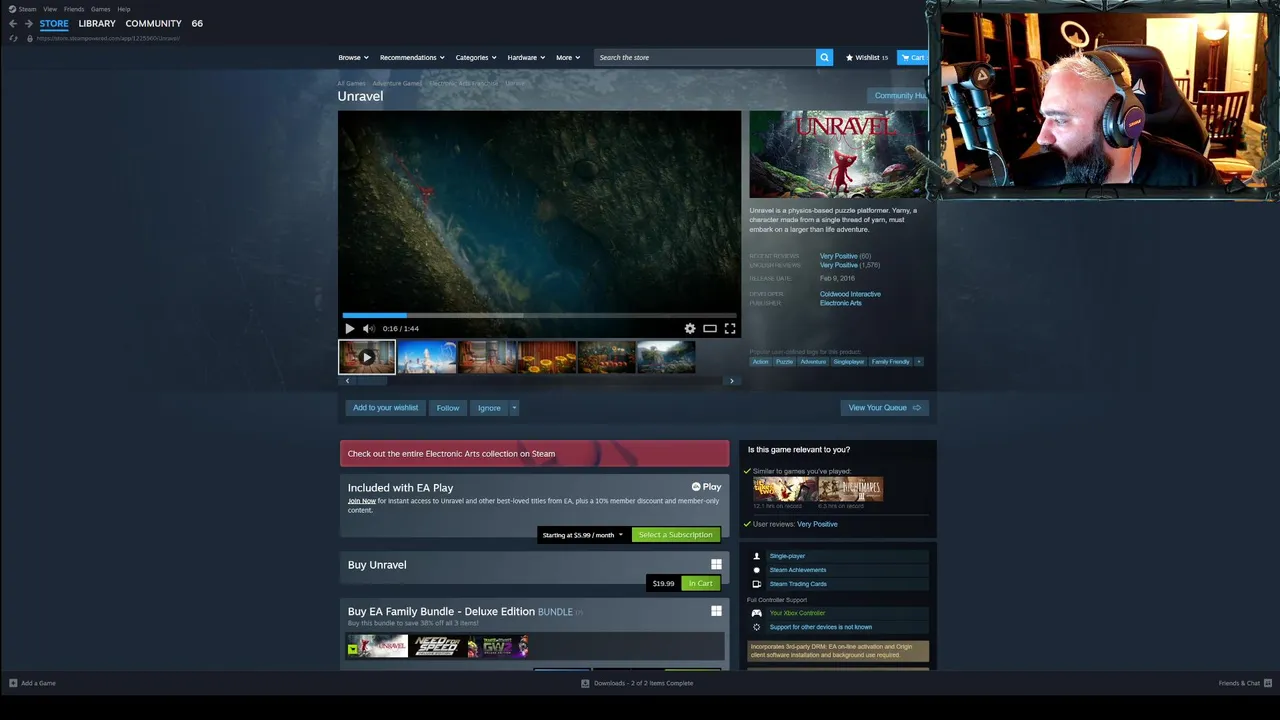Open the Help menu
This screenshot has width=1280, height=720.
click(x=124, y=9)
